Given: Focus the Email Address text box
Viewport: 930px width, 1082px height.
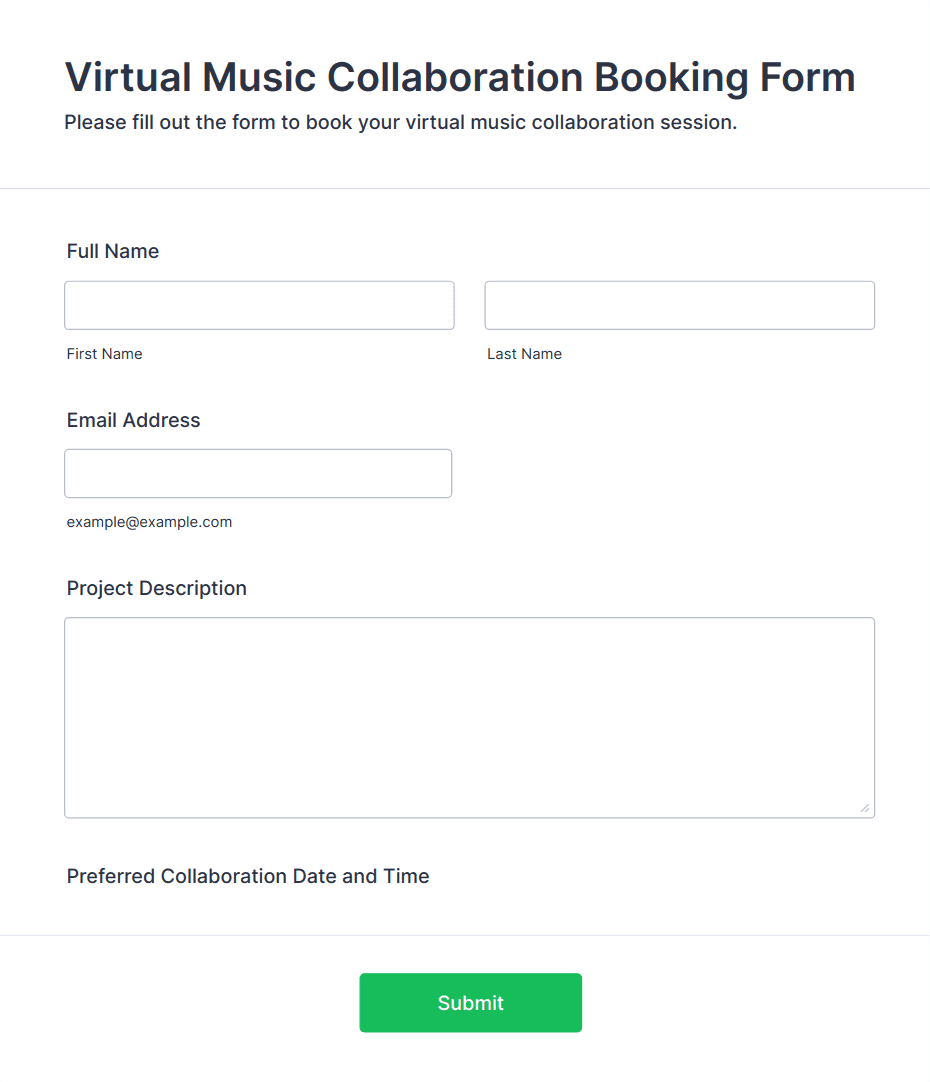Looking at the screenshot, I should (x=258, y=473).
